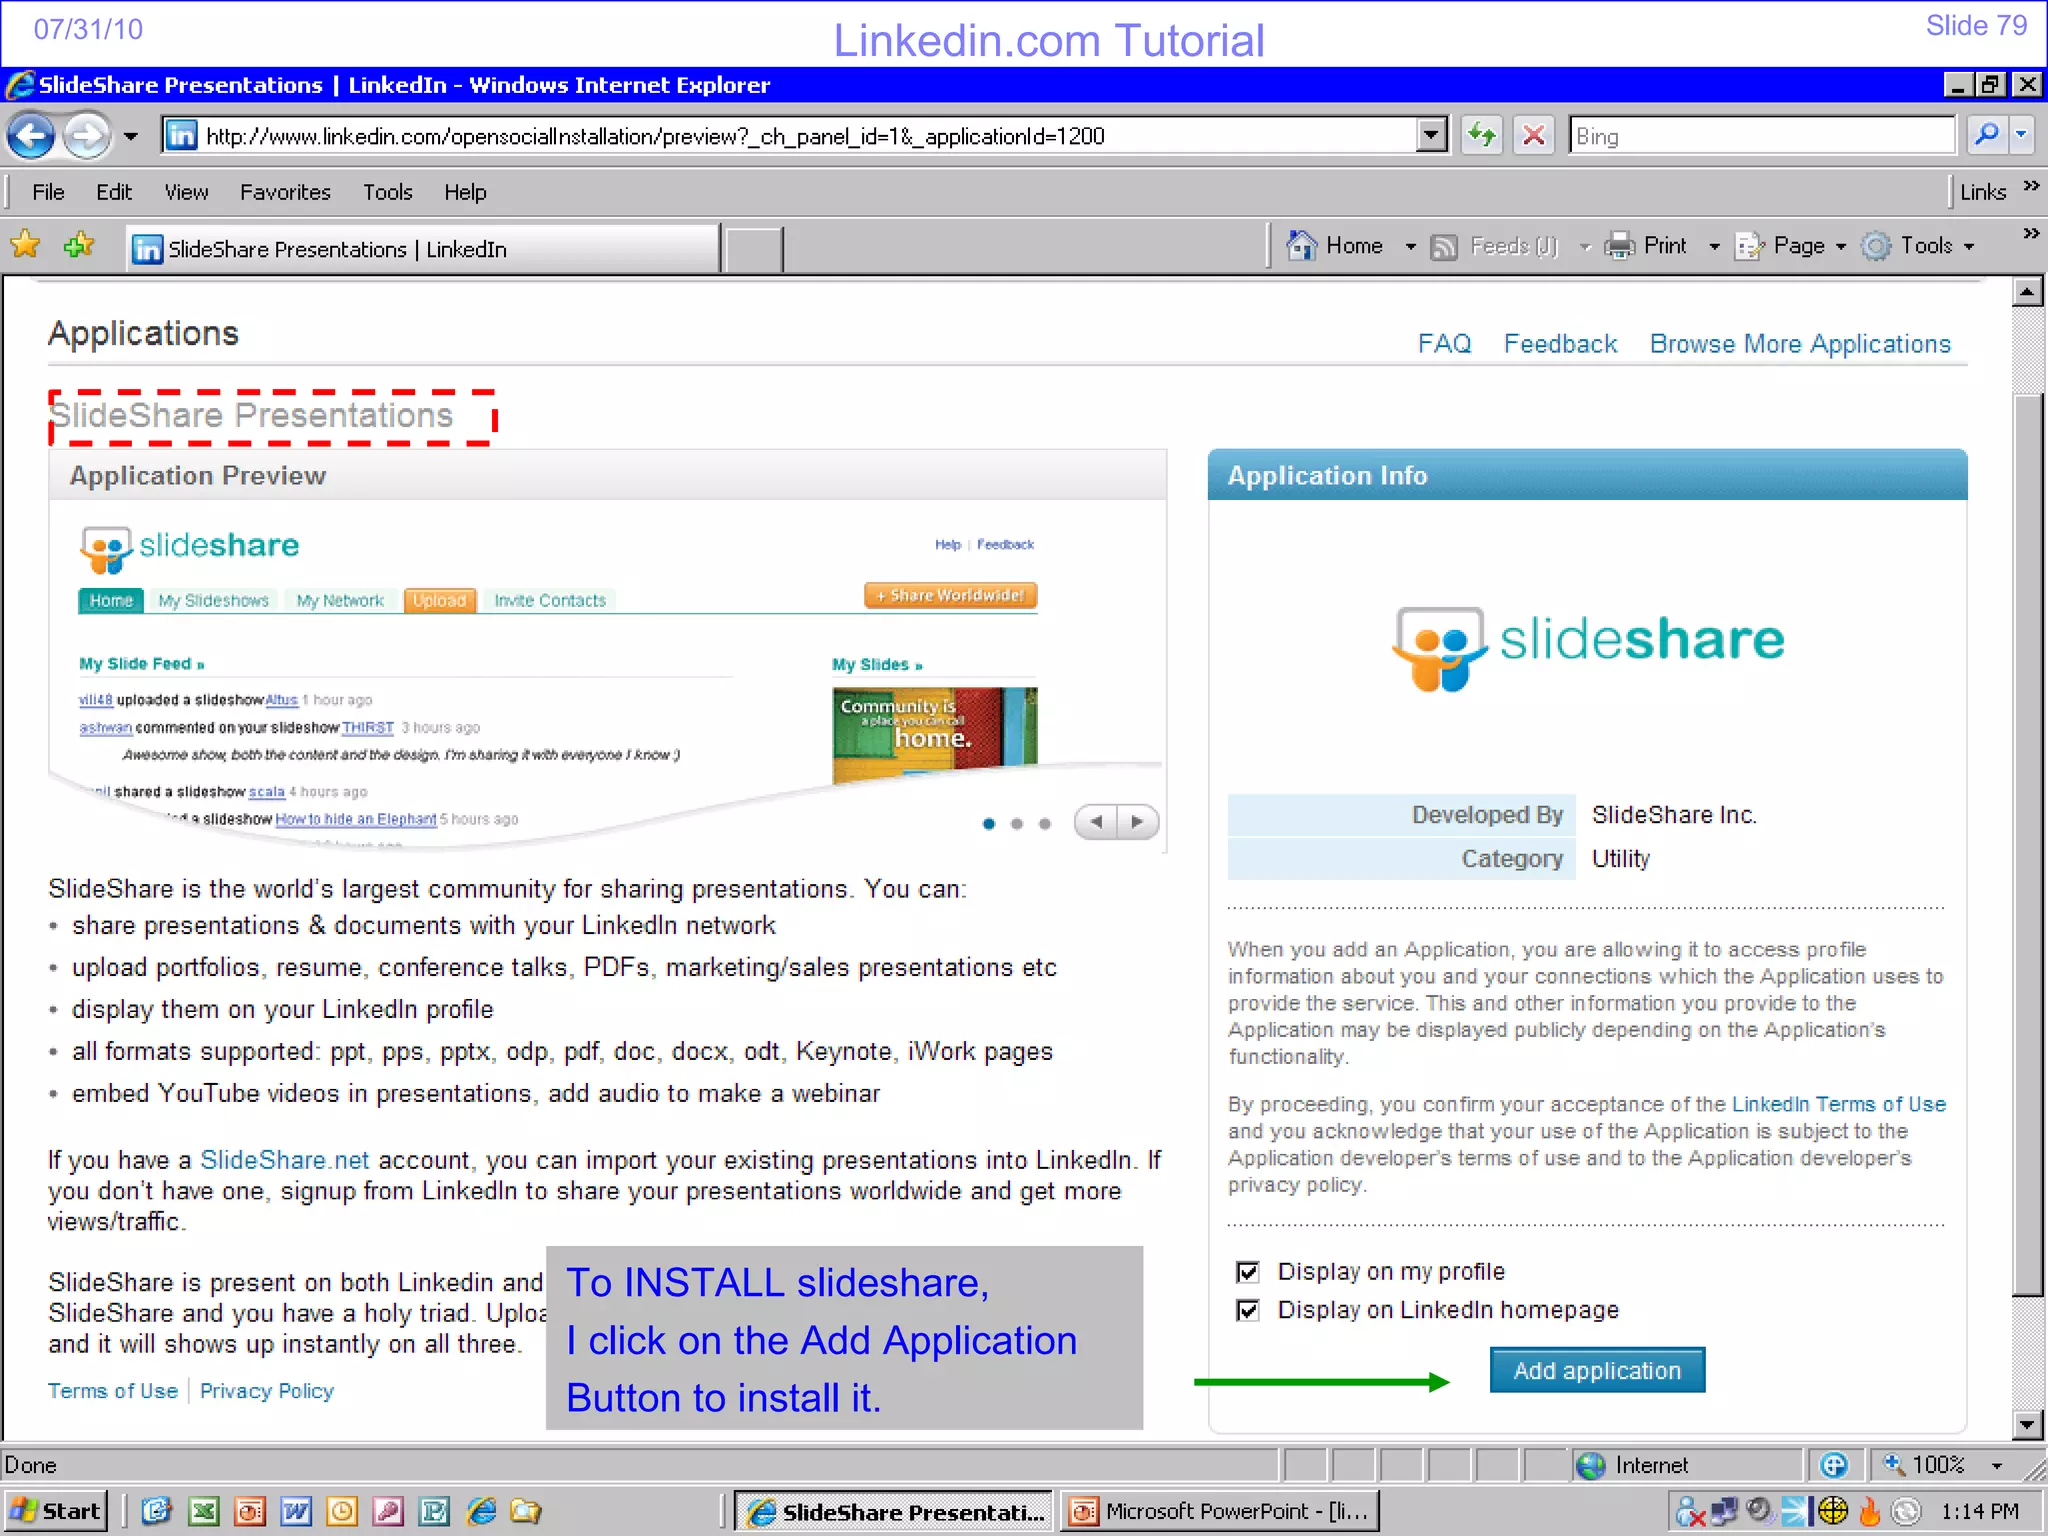
Task: Uncheck Display on my profile
Action: tap(1248, 1272)
